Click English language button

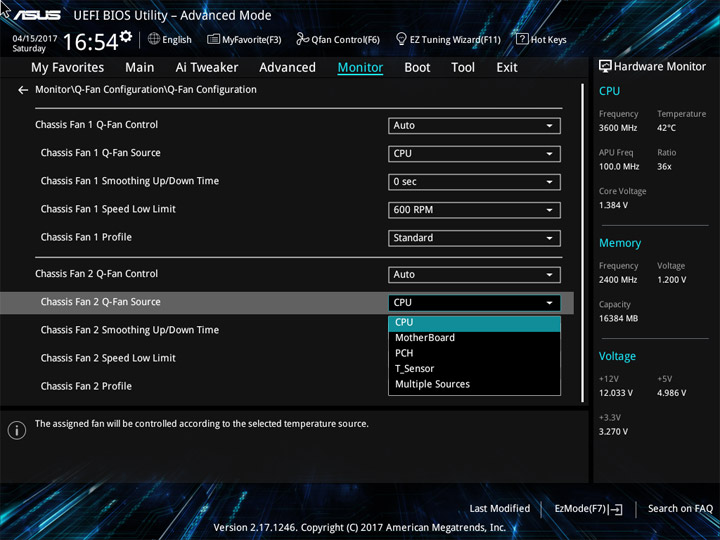tap(169, 39)
